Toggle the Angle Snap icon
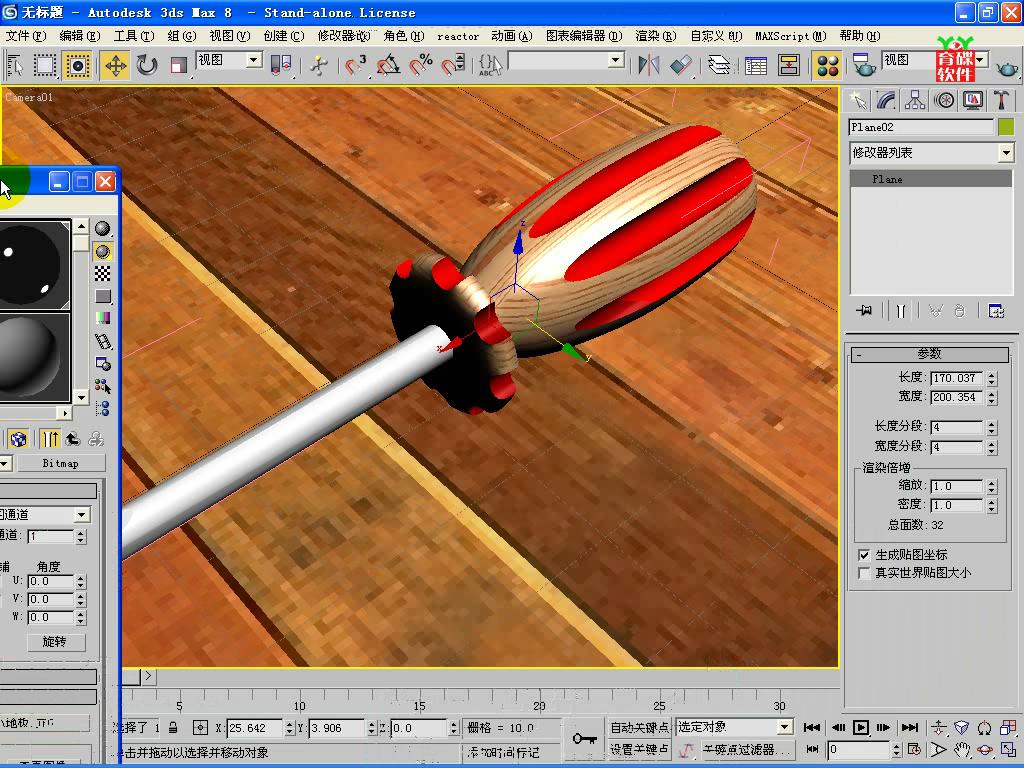 (x=388, y=65)
